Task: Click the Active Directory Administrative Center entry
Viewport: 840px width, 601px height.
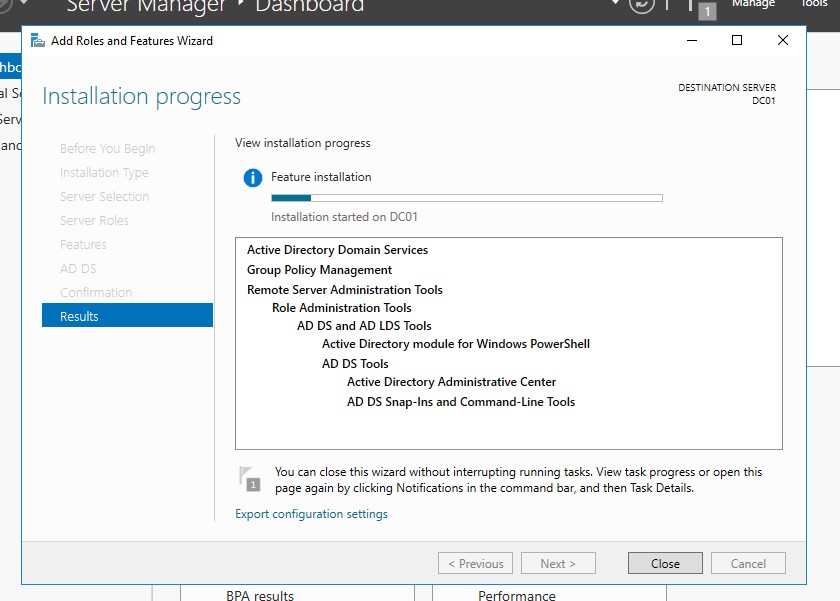Action: (x=452, y=382)
